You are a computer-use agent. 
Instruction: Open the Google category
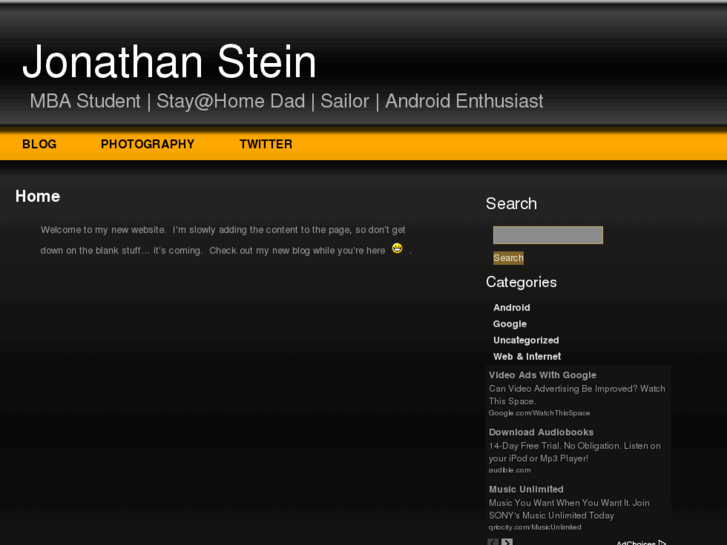click(510, 324)
